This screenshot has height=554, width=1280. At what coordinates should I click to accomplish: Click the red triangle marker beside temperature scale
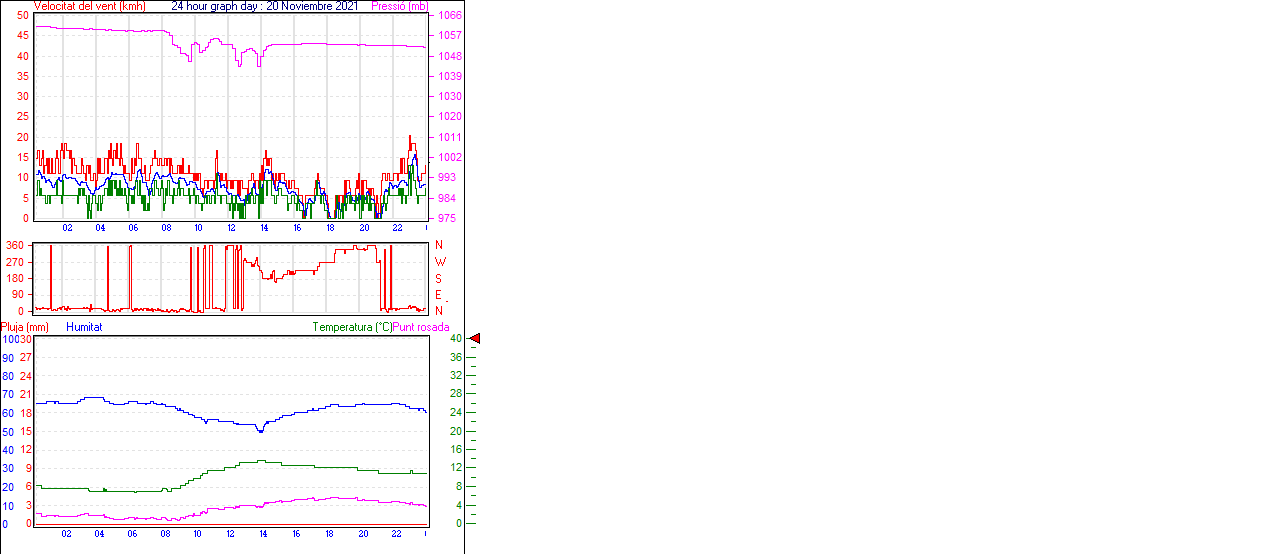pyautogui.click(x=476, y=339)
